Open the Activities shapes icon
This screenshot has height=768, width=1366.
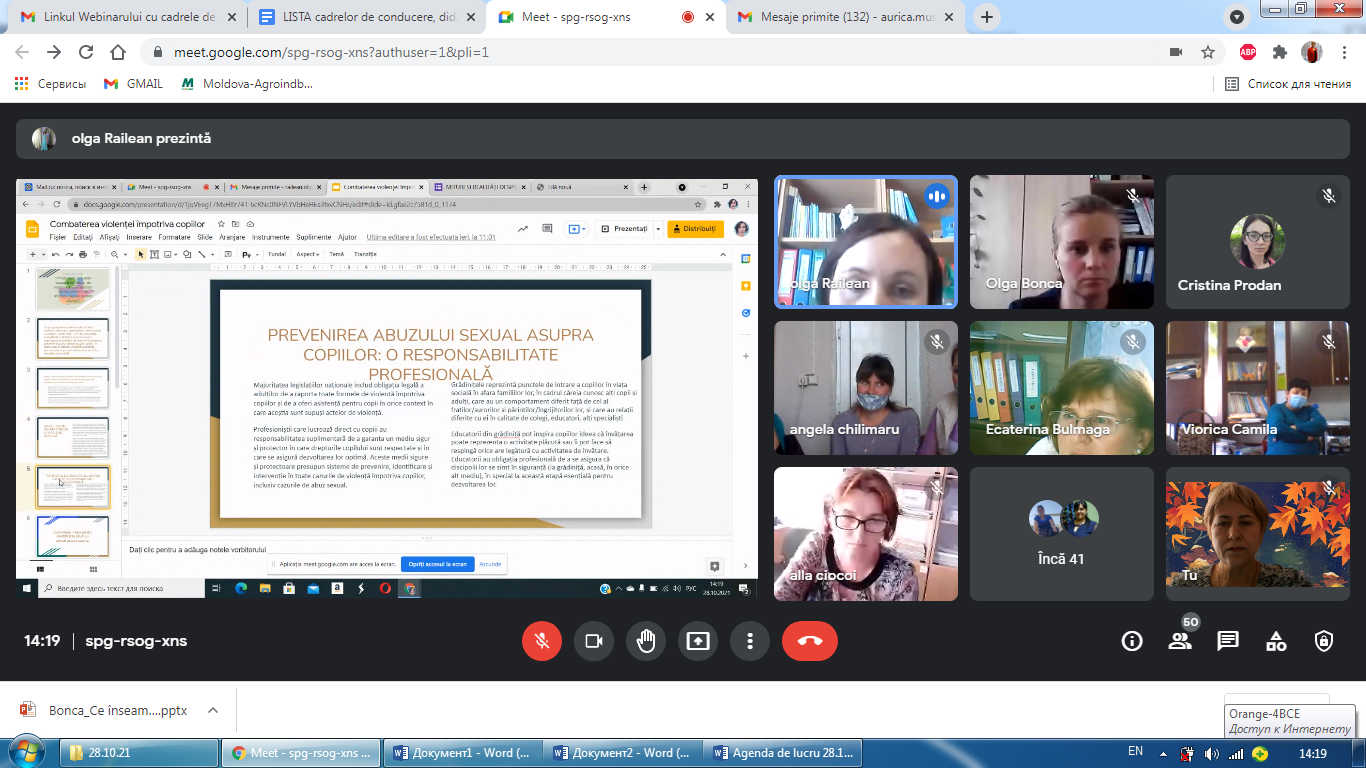click(1276, 641)
